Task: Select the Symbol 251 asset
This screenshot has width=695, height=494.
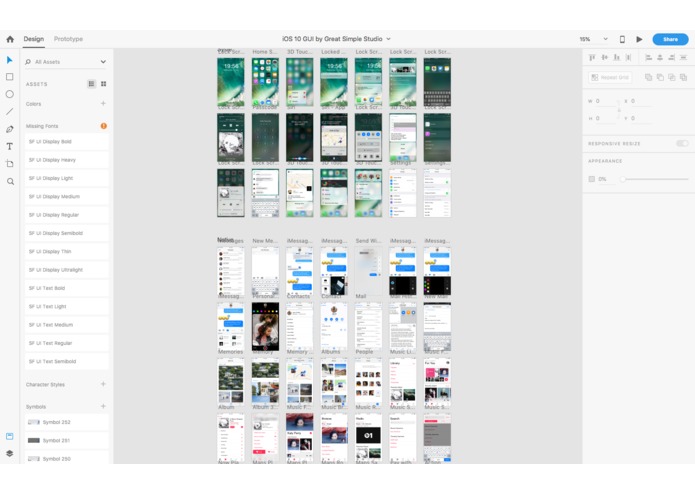Action: 66,440
